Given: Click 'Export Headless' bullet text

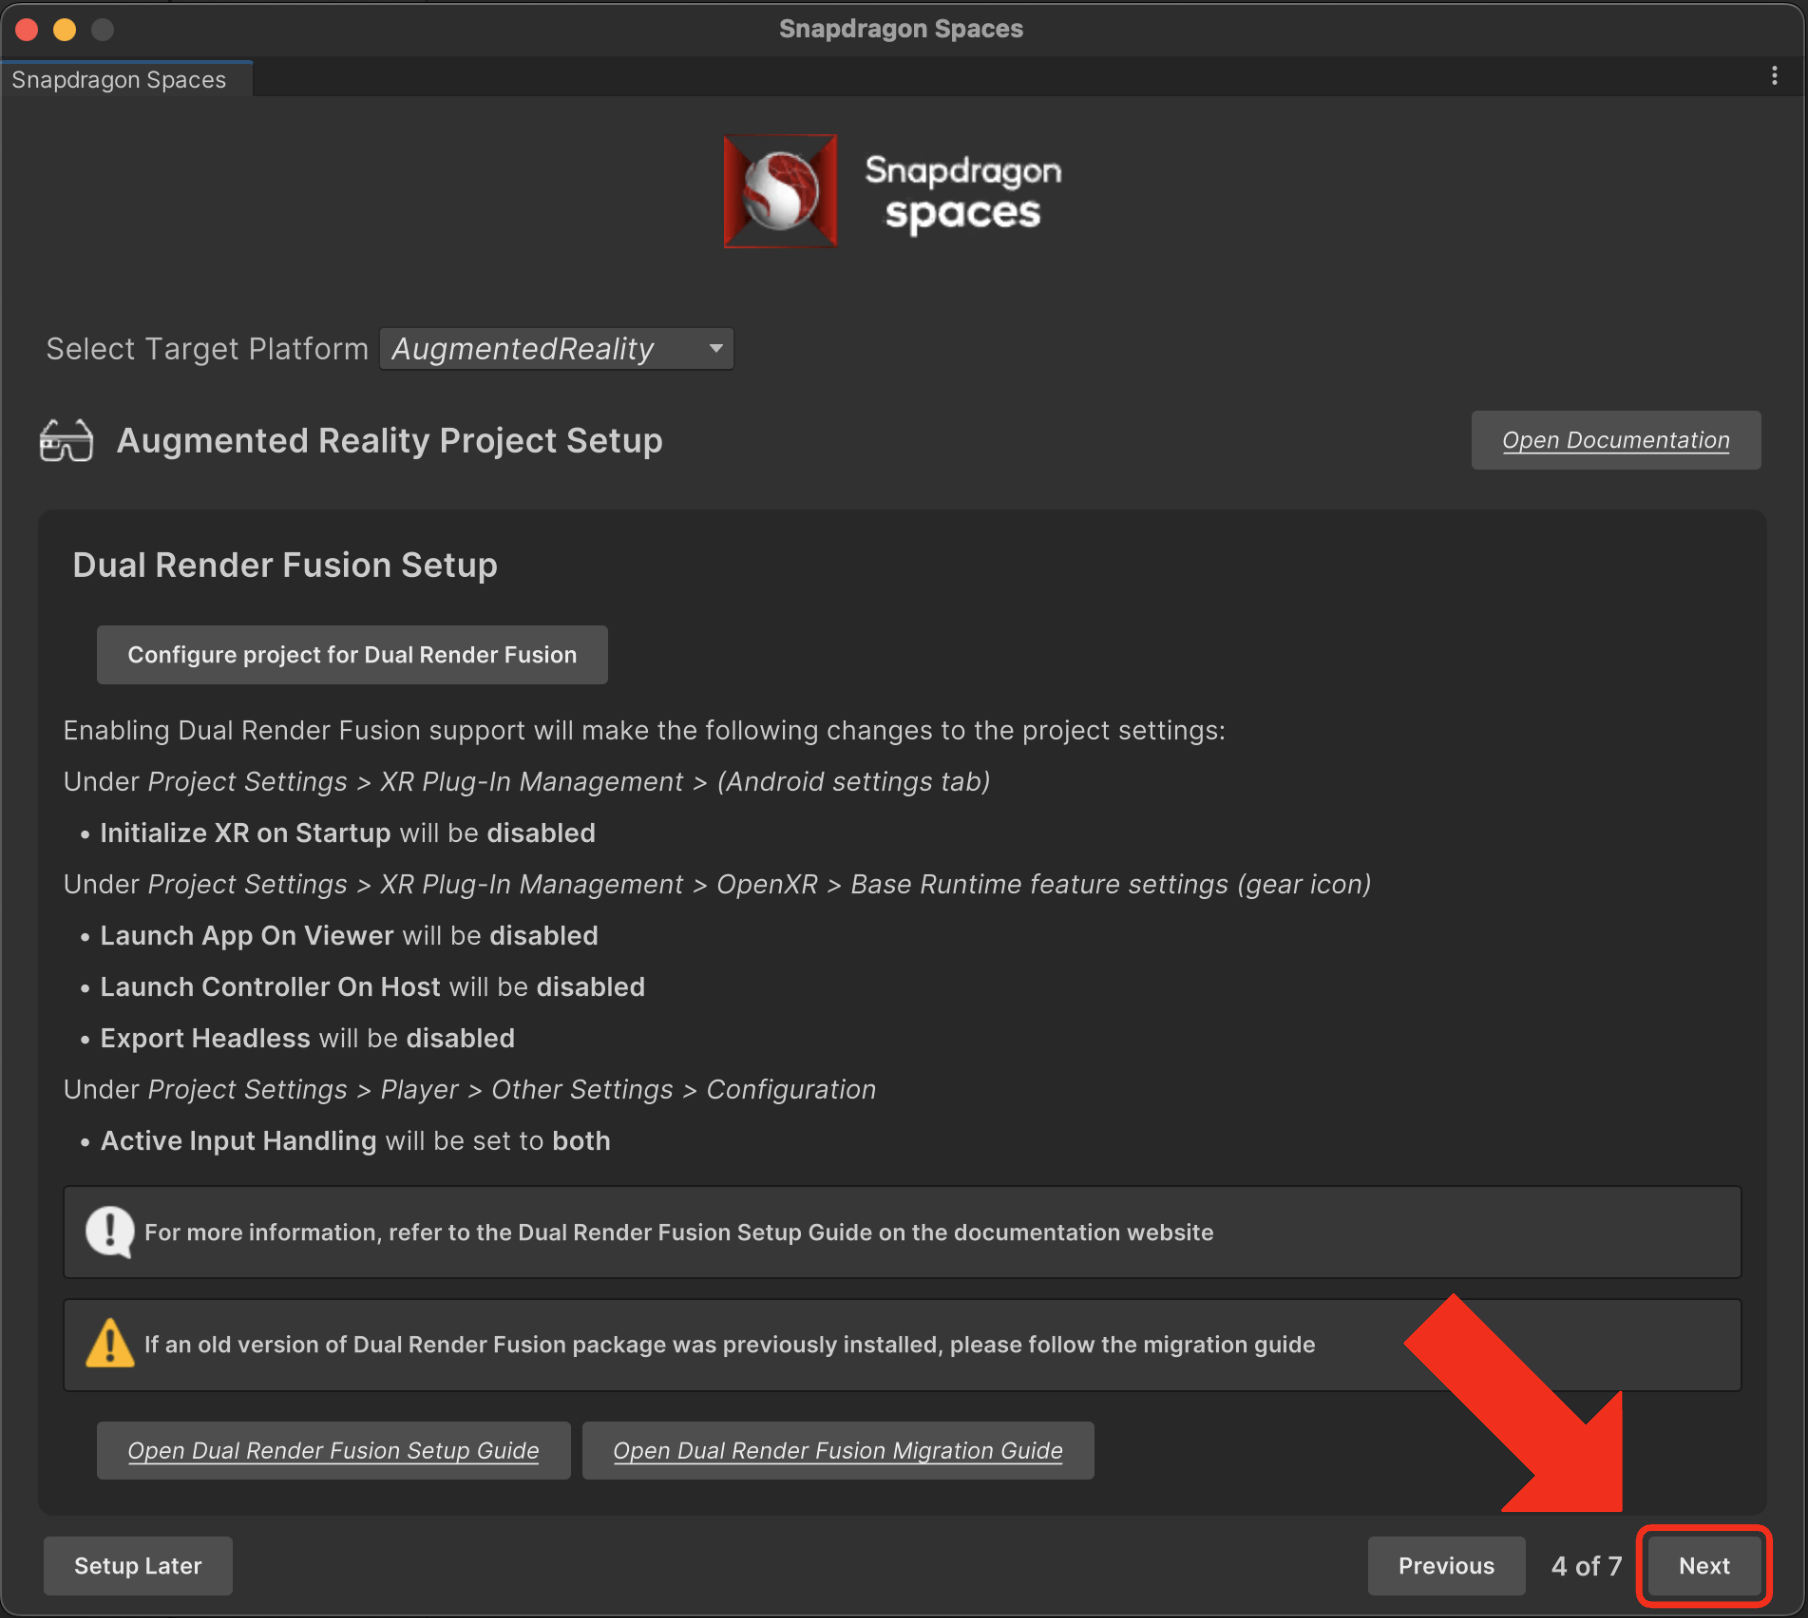Looking at the screenshot, I should point(205,1038).
